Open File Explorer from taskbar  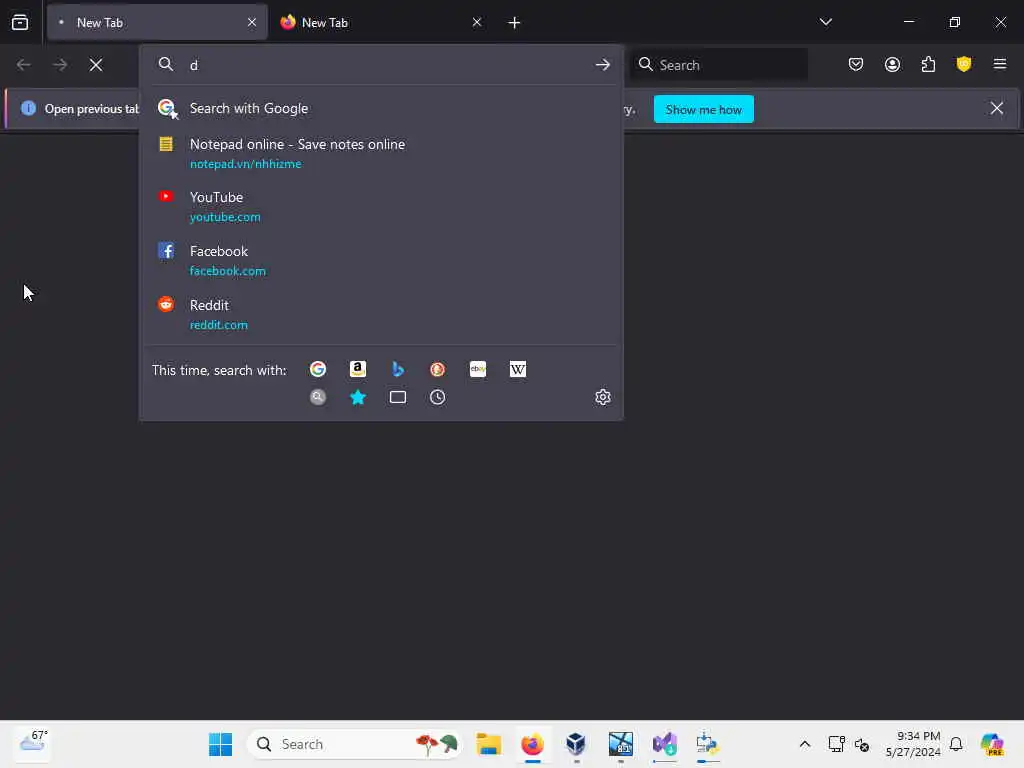click(488, 744)
